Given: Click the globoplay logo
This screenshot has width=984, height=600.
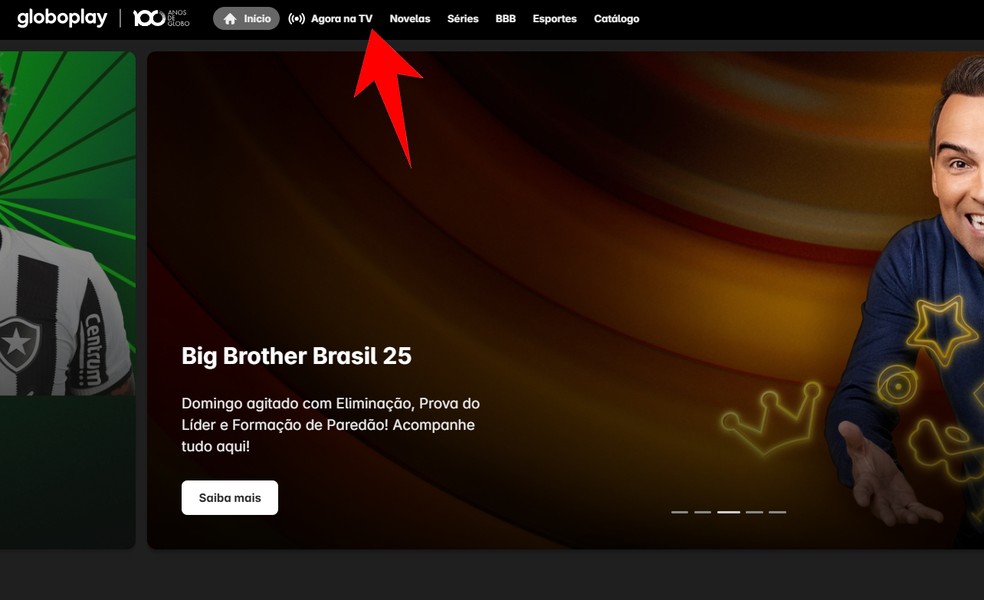Looking at the screenshot, I should [62, 18].
